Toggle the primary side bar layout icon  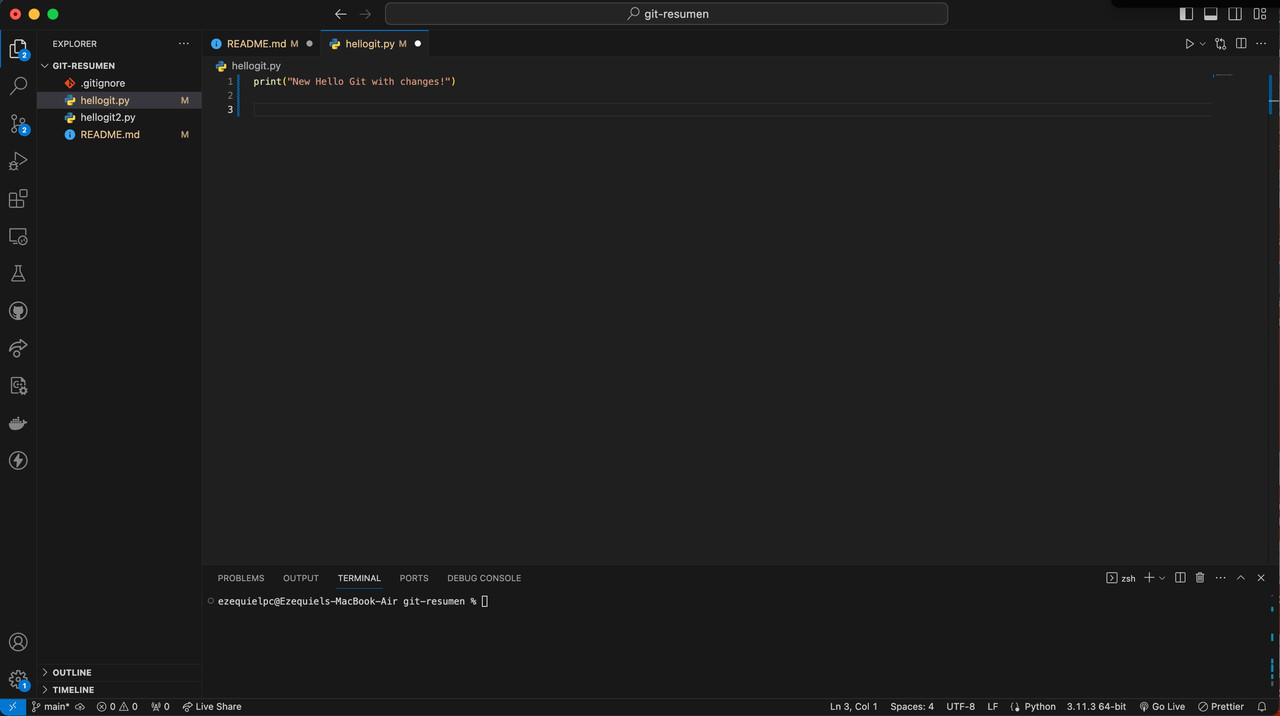point(1187,14)
